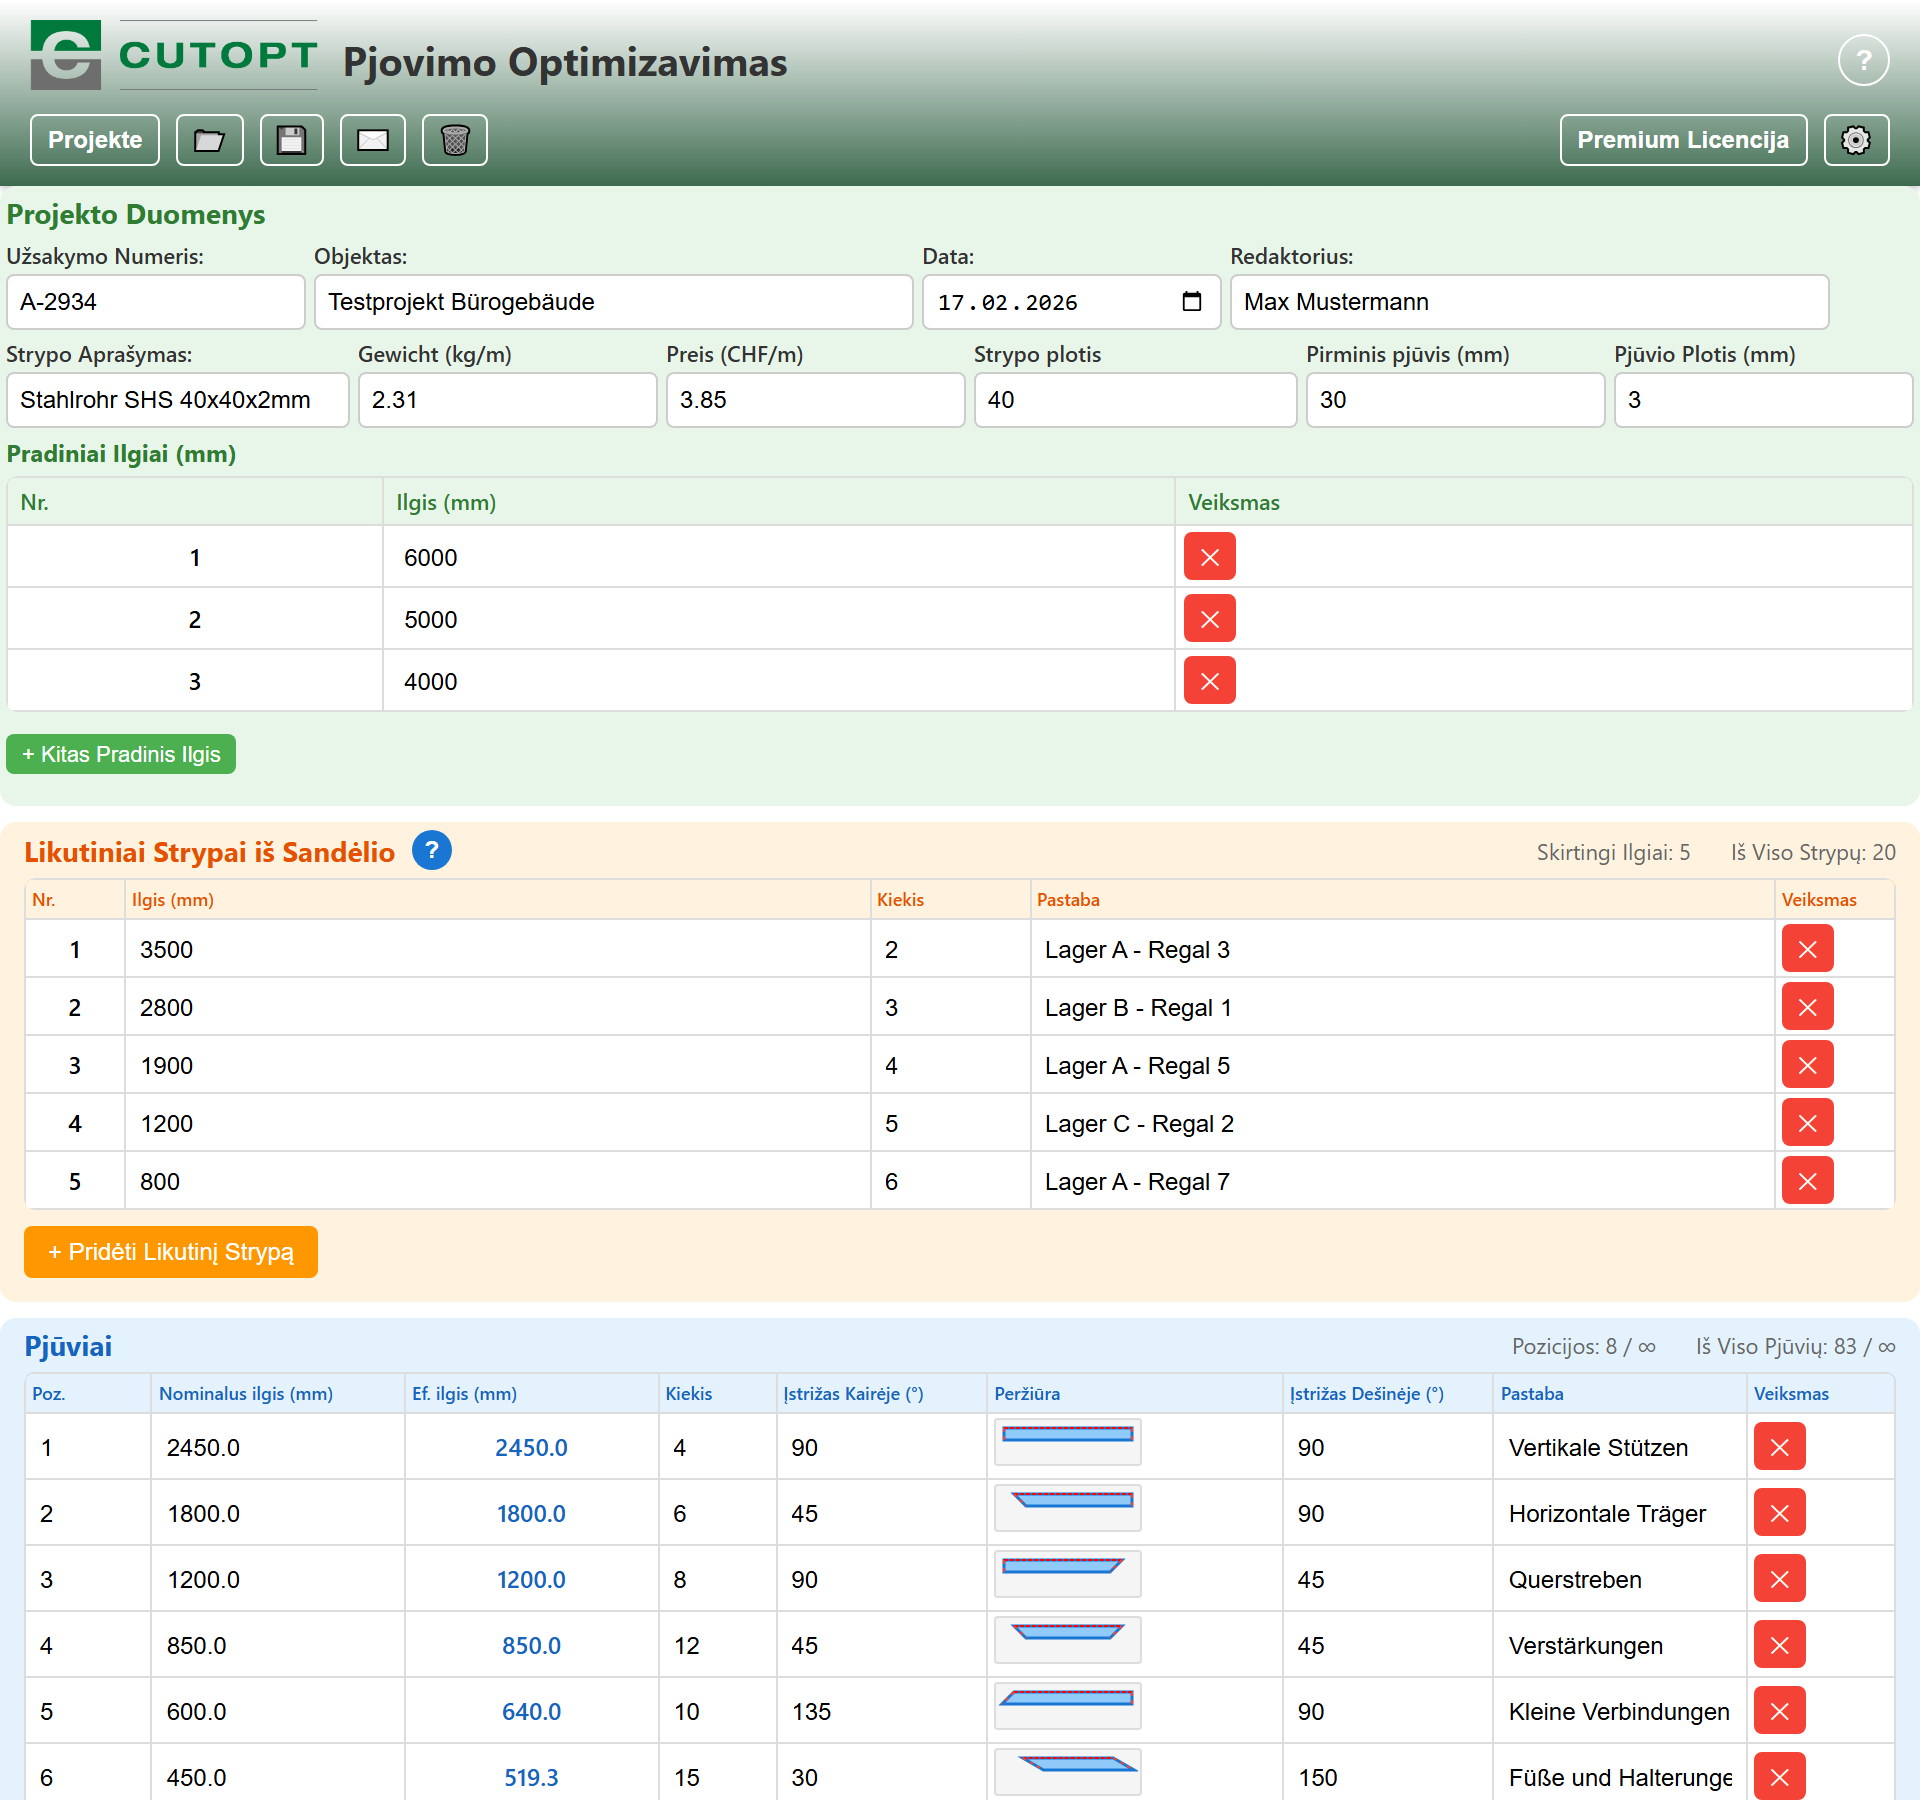Click the Projekte button
Image resolution: width=1920 pixels, height=1800 pixels.
click(95, 140)
